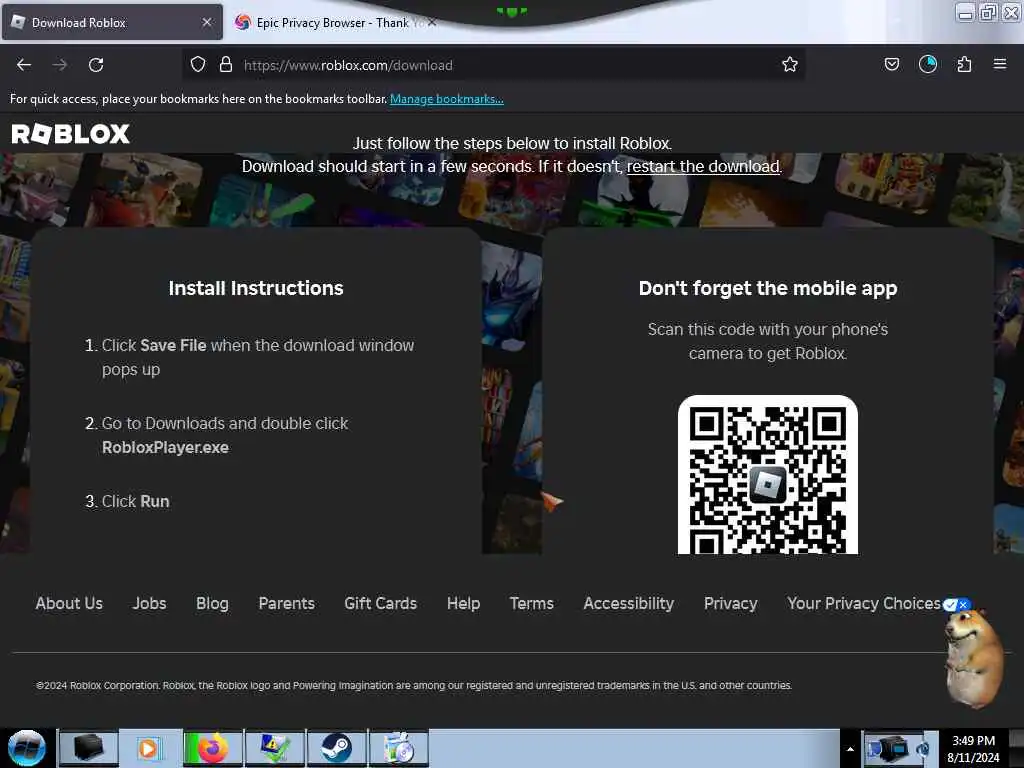Open the Manage bookmarks link

447,99
